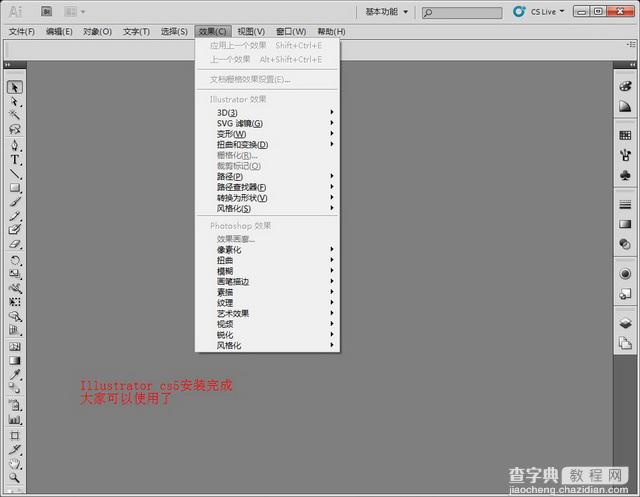
Task: Open the control bar options menu
Action: (x=631, y=44)
